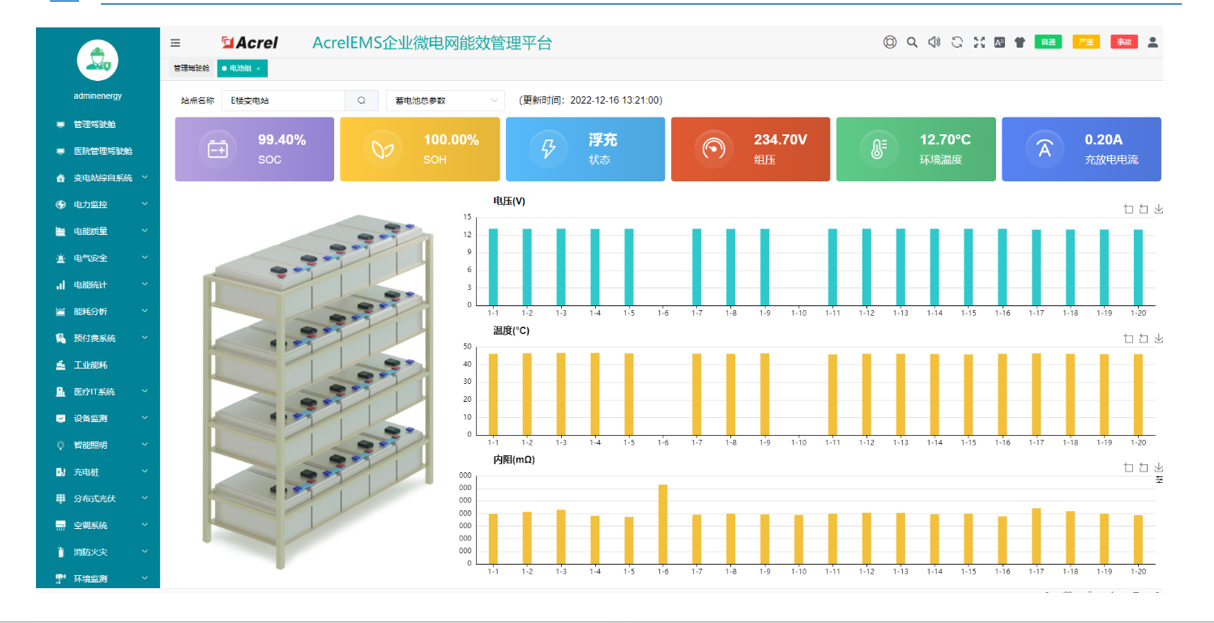Click the green 普通 alarm badge

pyautogui.click(x=1047, y=42)
